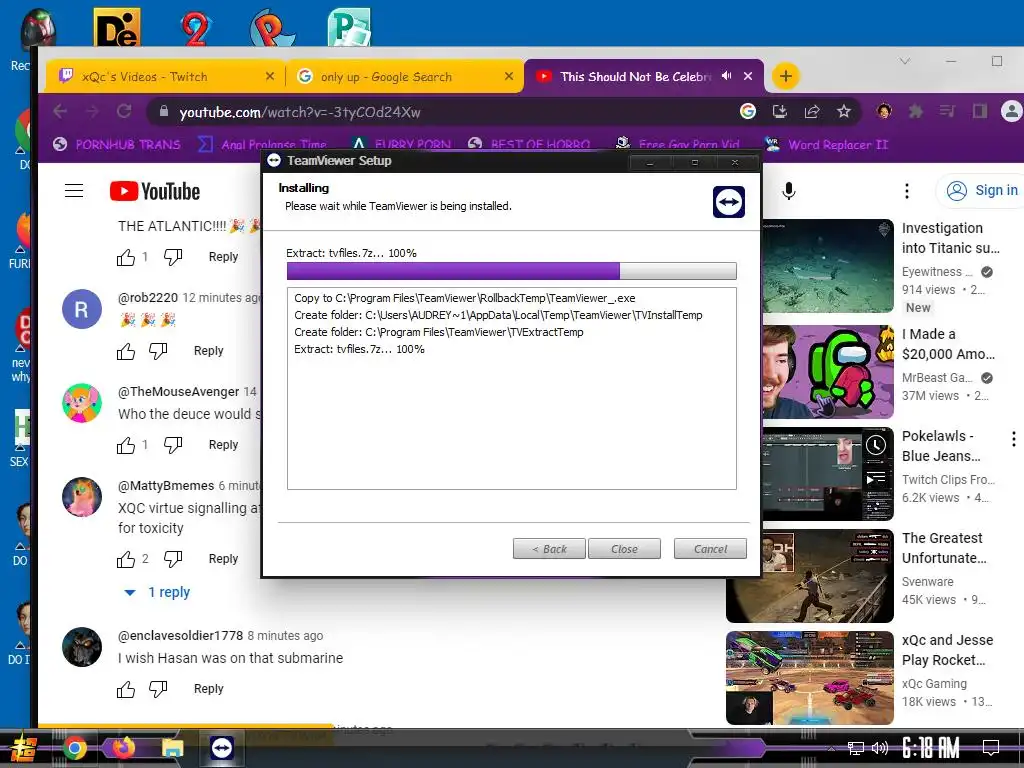Image resolution: width=1024 pixels, height=768 pixels.
Task: Switch to only up - Google Search tab
Action: [405, 76]
